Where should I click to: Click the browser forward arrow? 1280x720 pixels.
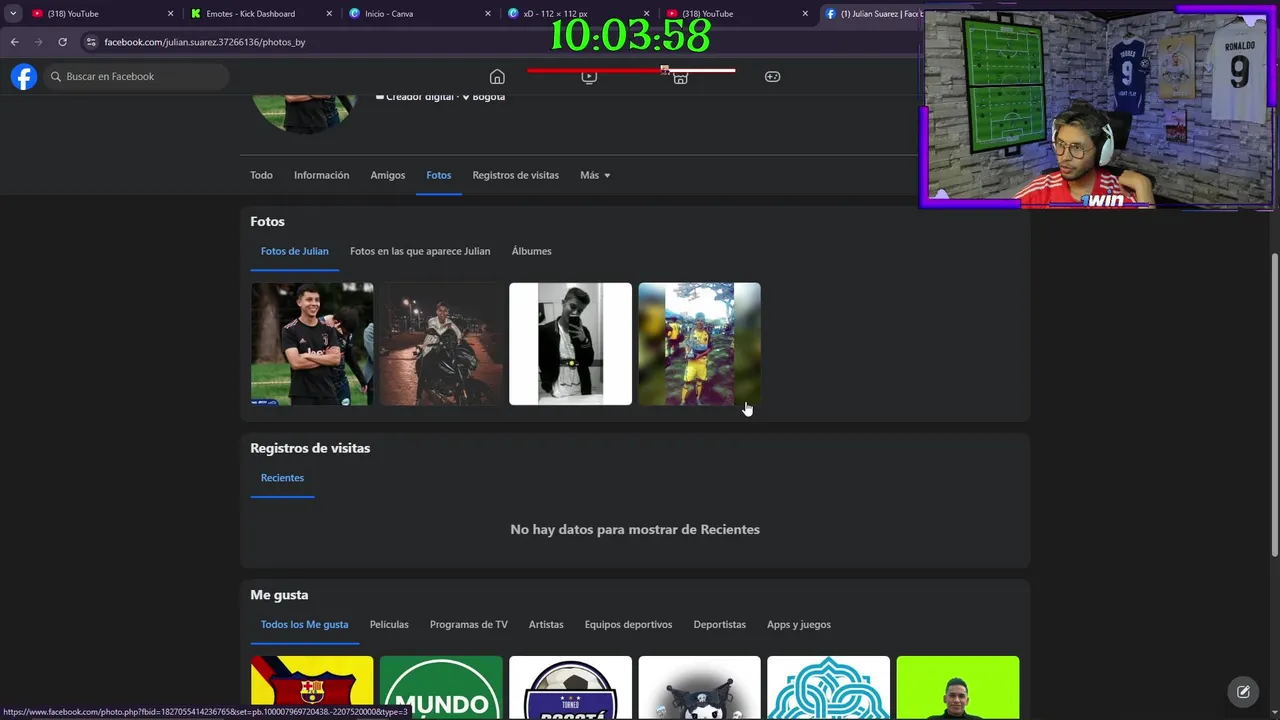[x=38, y=42]
